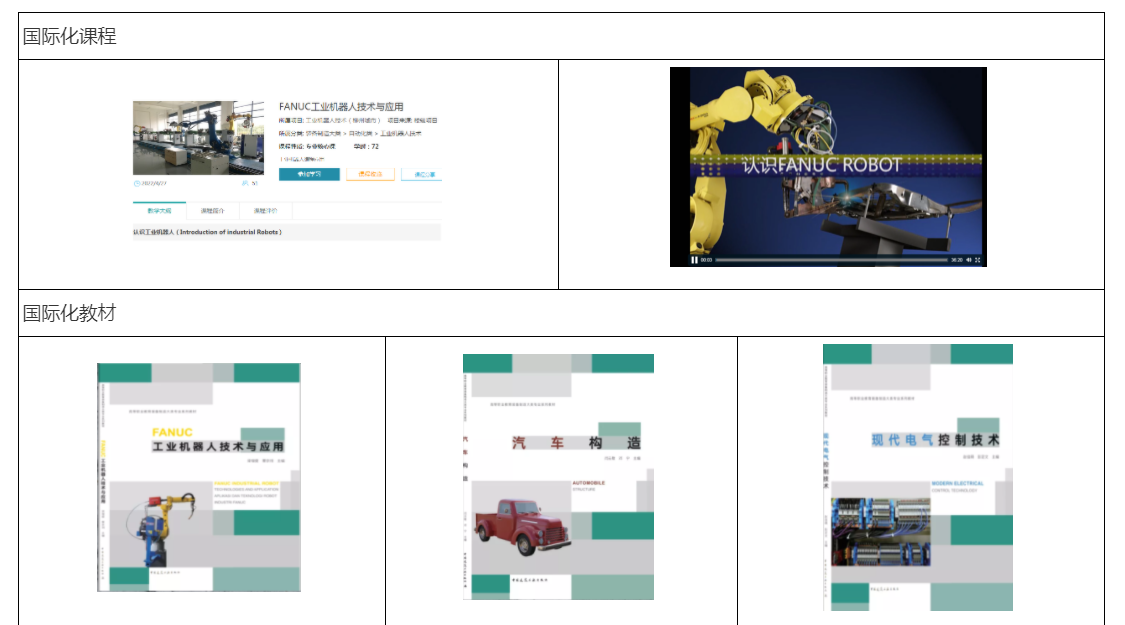Open the 汽车构造 textbook cover
The width and height of the screenshot is (1125, 625).
point(558,476)
